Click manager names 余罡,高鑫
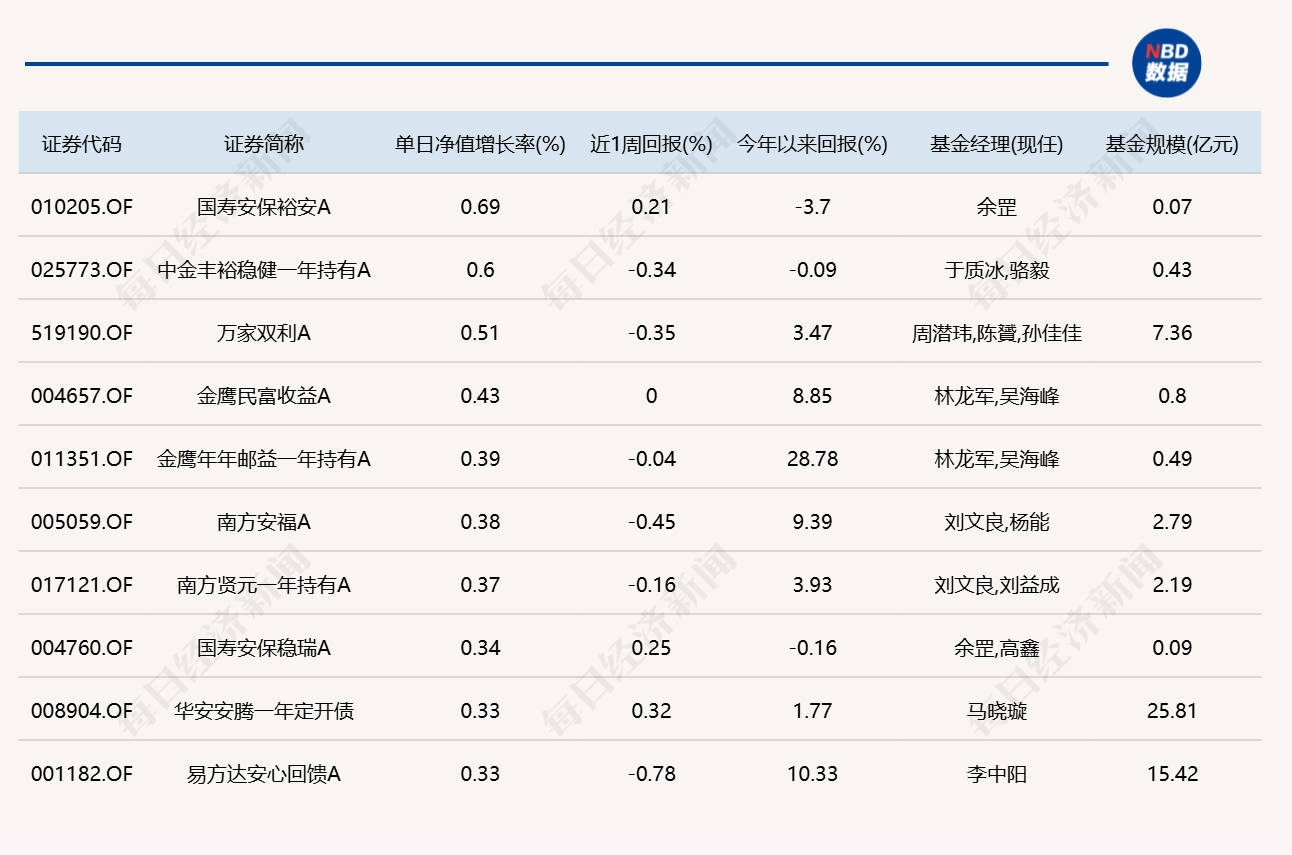1292x855 pixels. [x=996, y=648]
